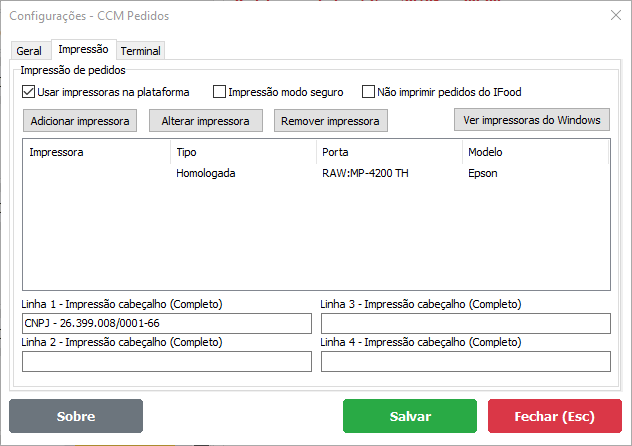This screenshot has width=632, height=446.
Task: Toggle Não imprimir pedidos do IFood
Action: (x=368, y=92)
